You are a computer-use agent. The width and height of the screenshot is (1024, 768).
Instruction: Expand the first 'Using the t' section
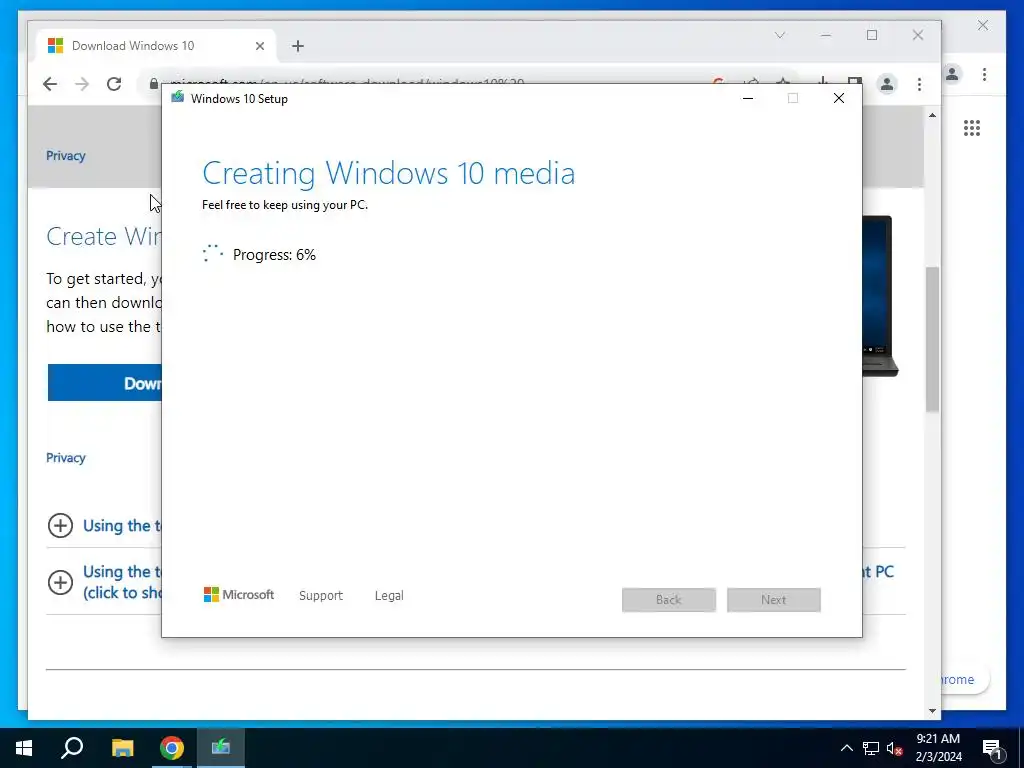(x=60, y=525)
